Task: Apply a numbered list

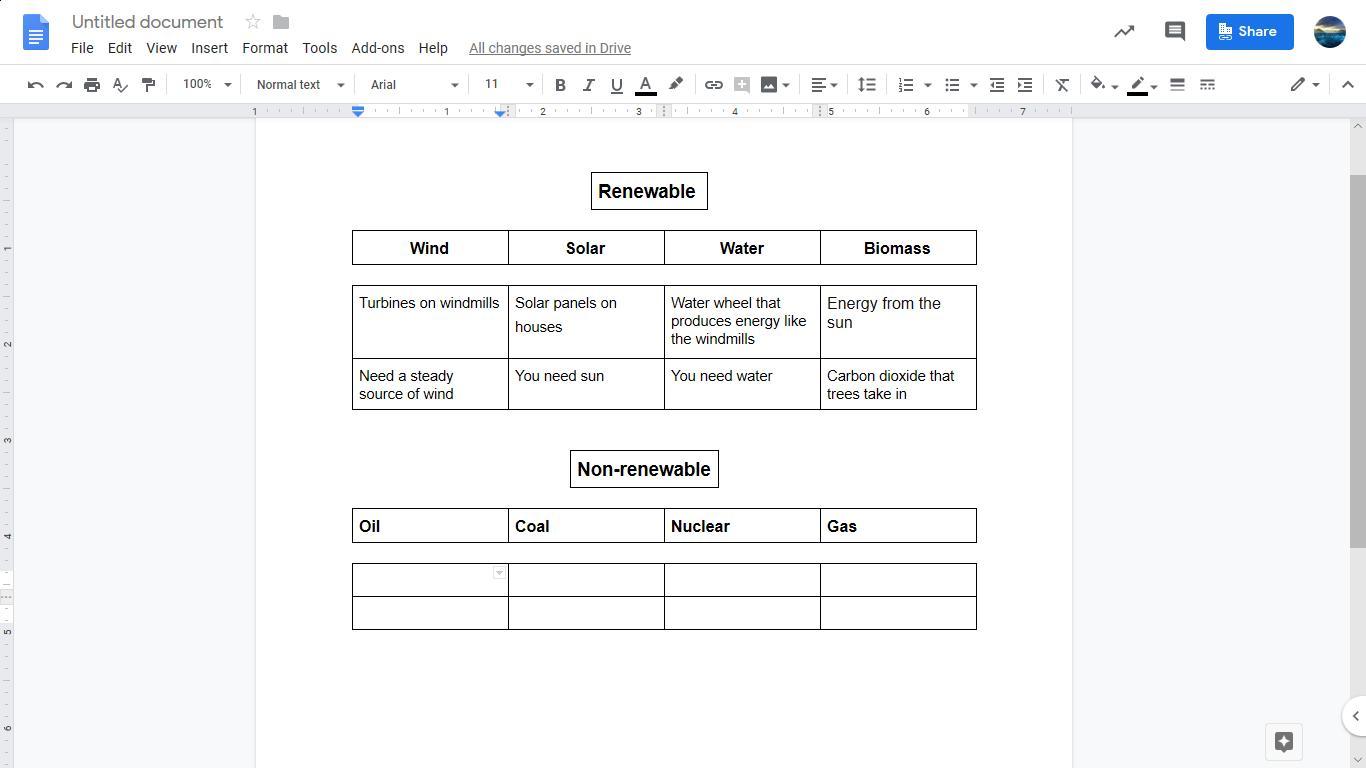Action: 906,85
